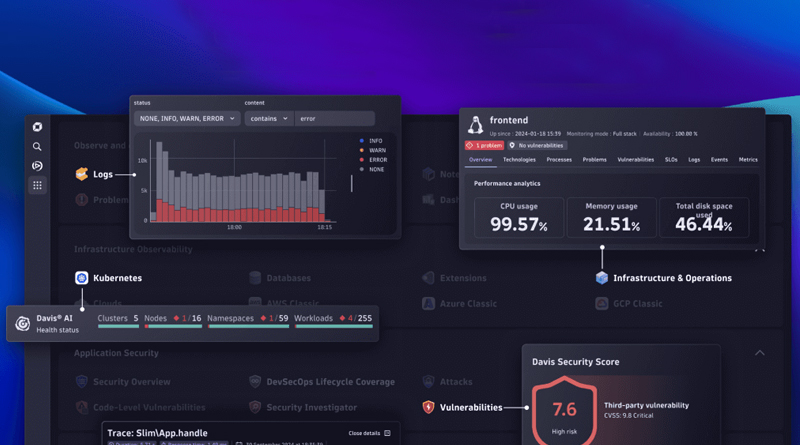Click the Memory usage 21.51% card
The height and width of the screenshot is (445, 800).
tap(611, 217)
